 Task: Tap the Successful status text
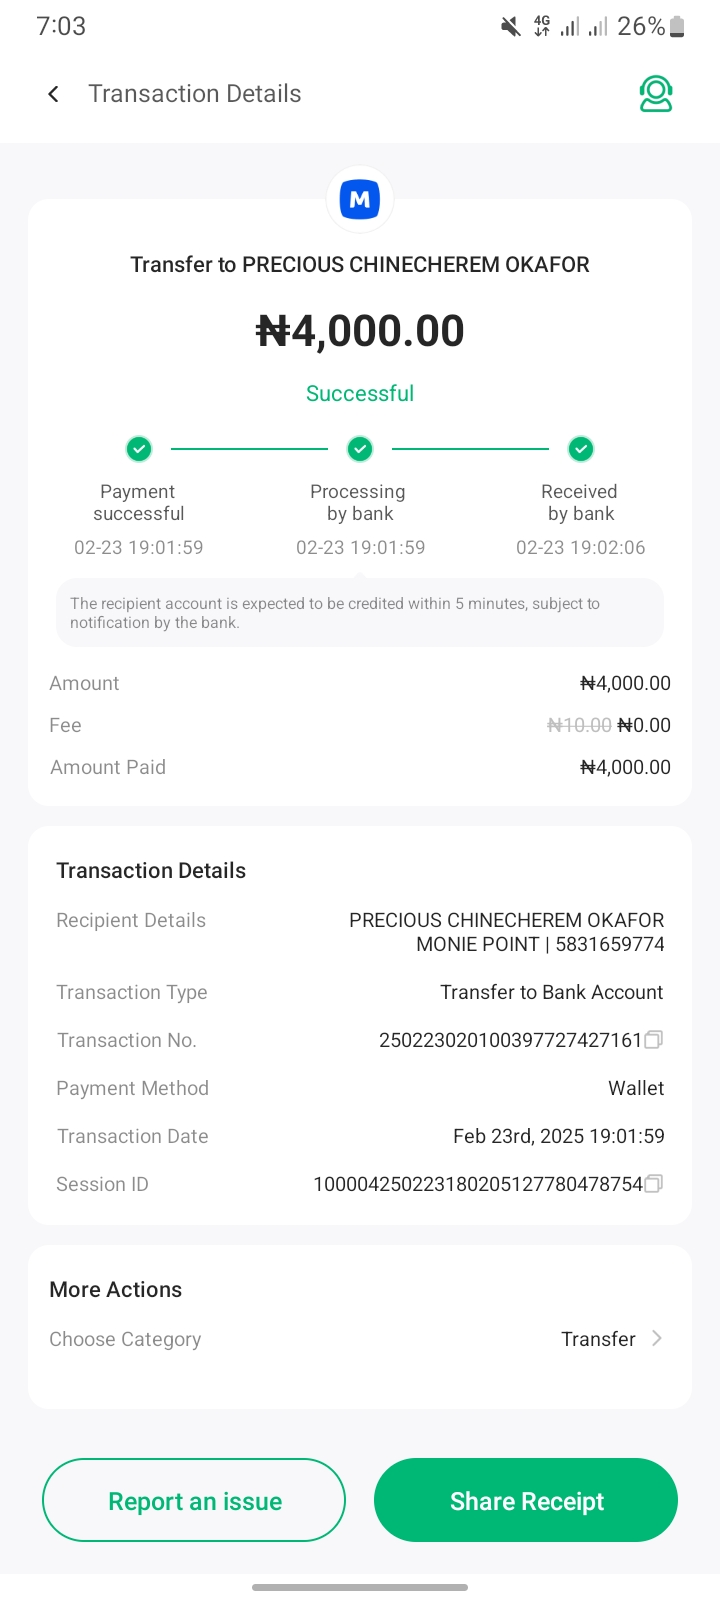(x=360, y=393)
